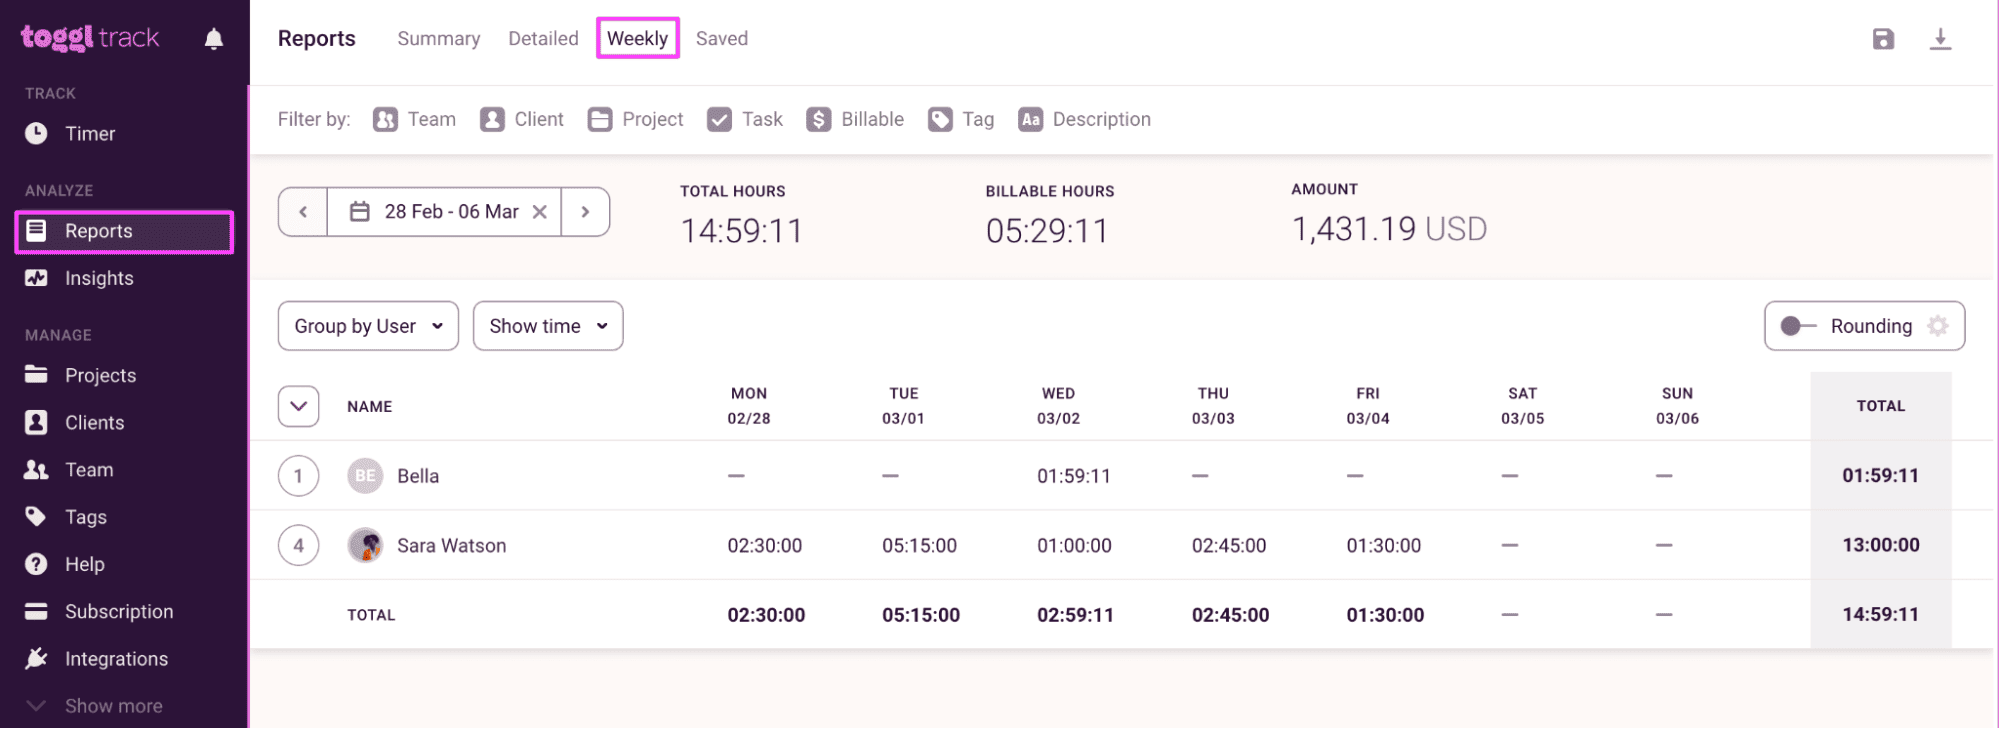Expand all rows with the header chevron
Screen dimensions: 1999x729
click(x=298, y=407)
